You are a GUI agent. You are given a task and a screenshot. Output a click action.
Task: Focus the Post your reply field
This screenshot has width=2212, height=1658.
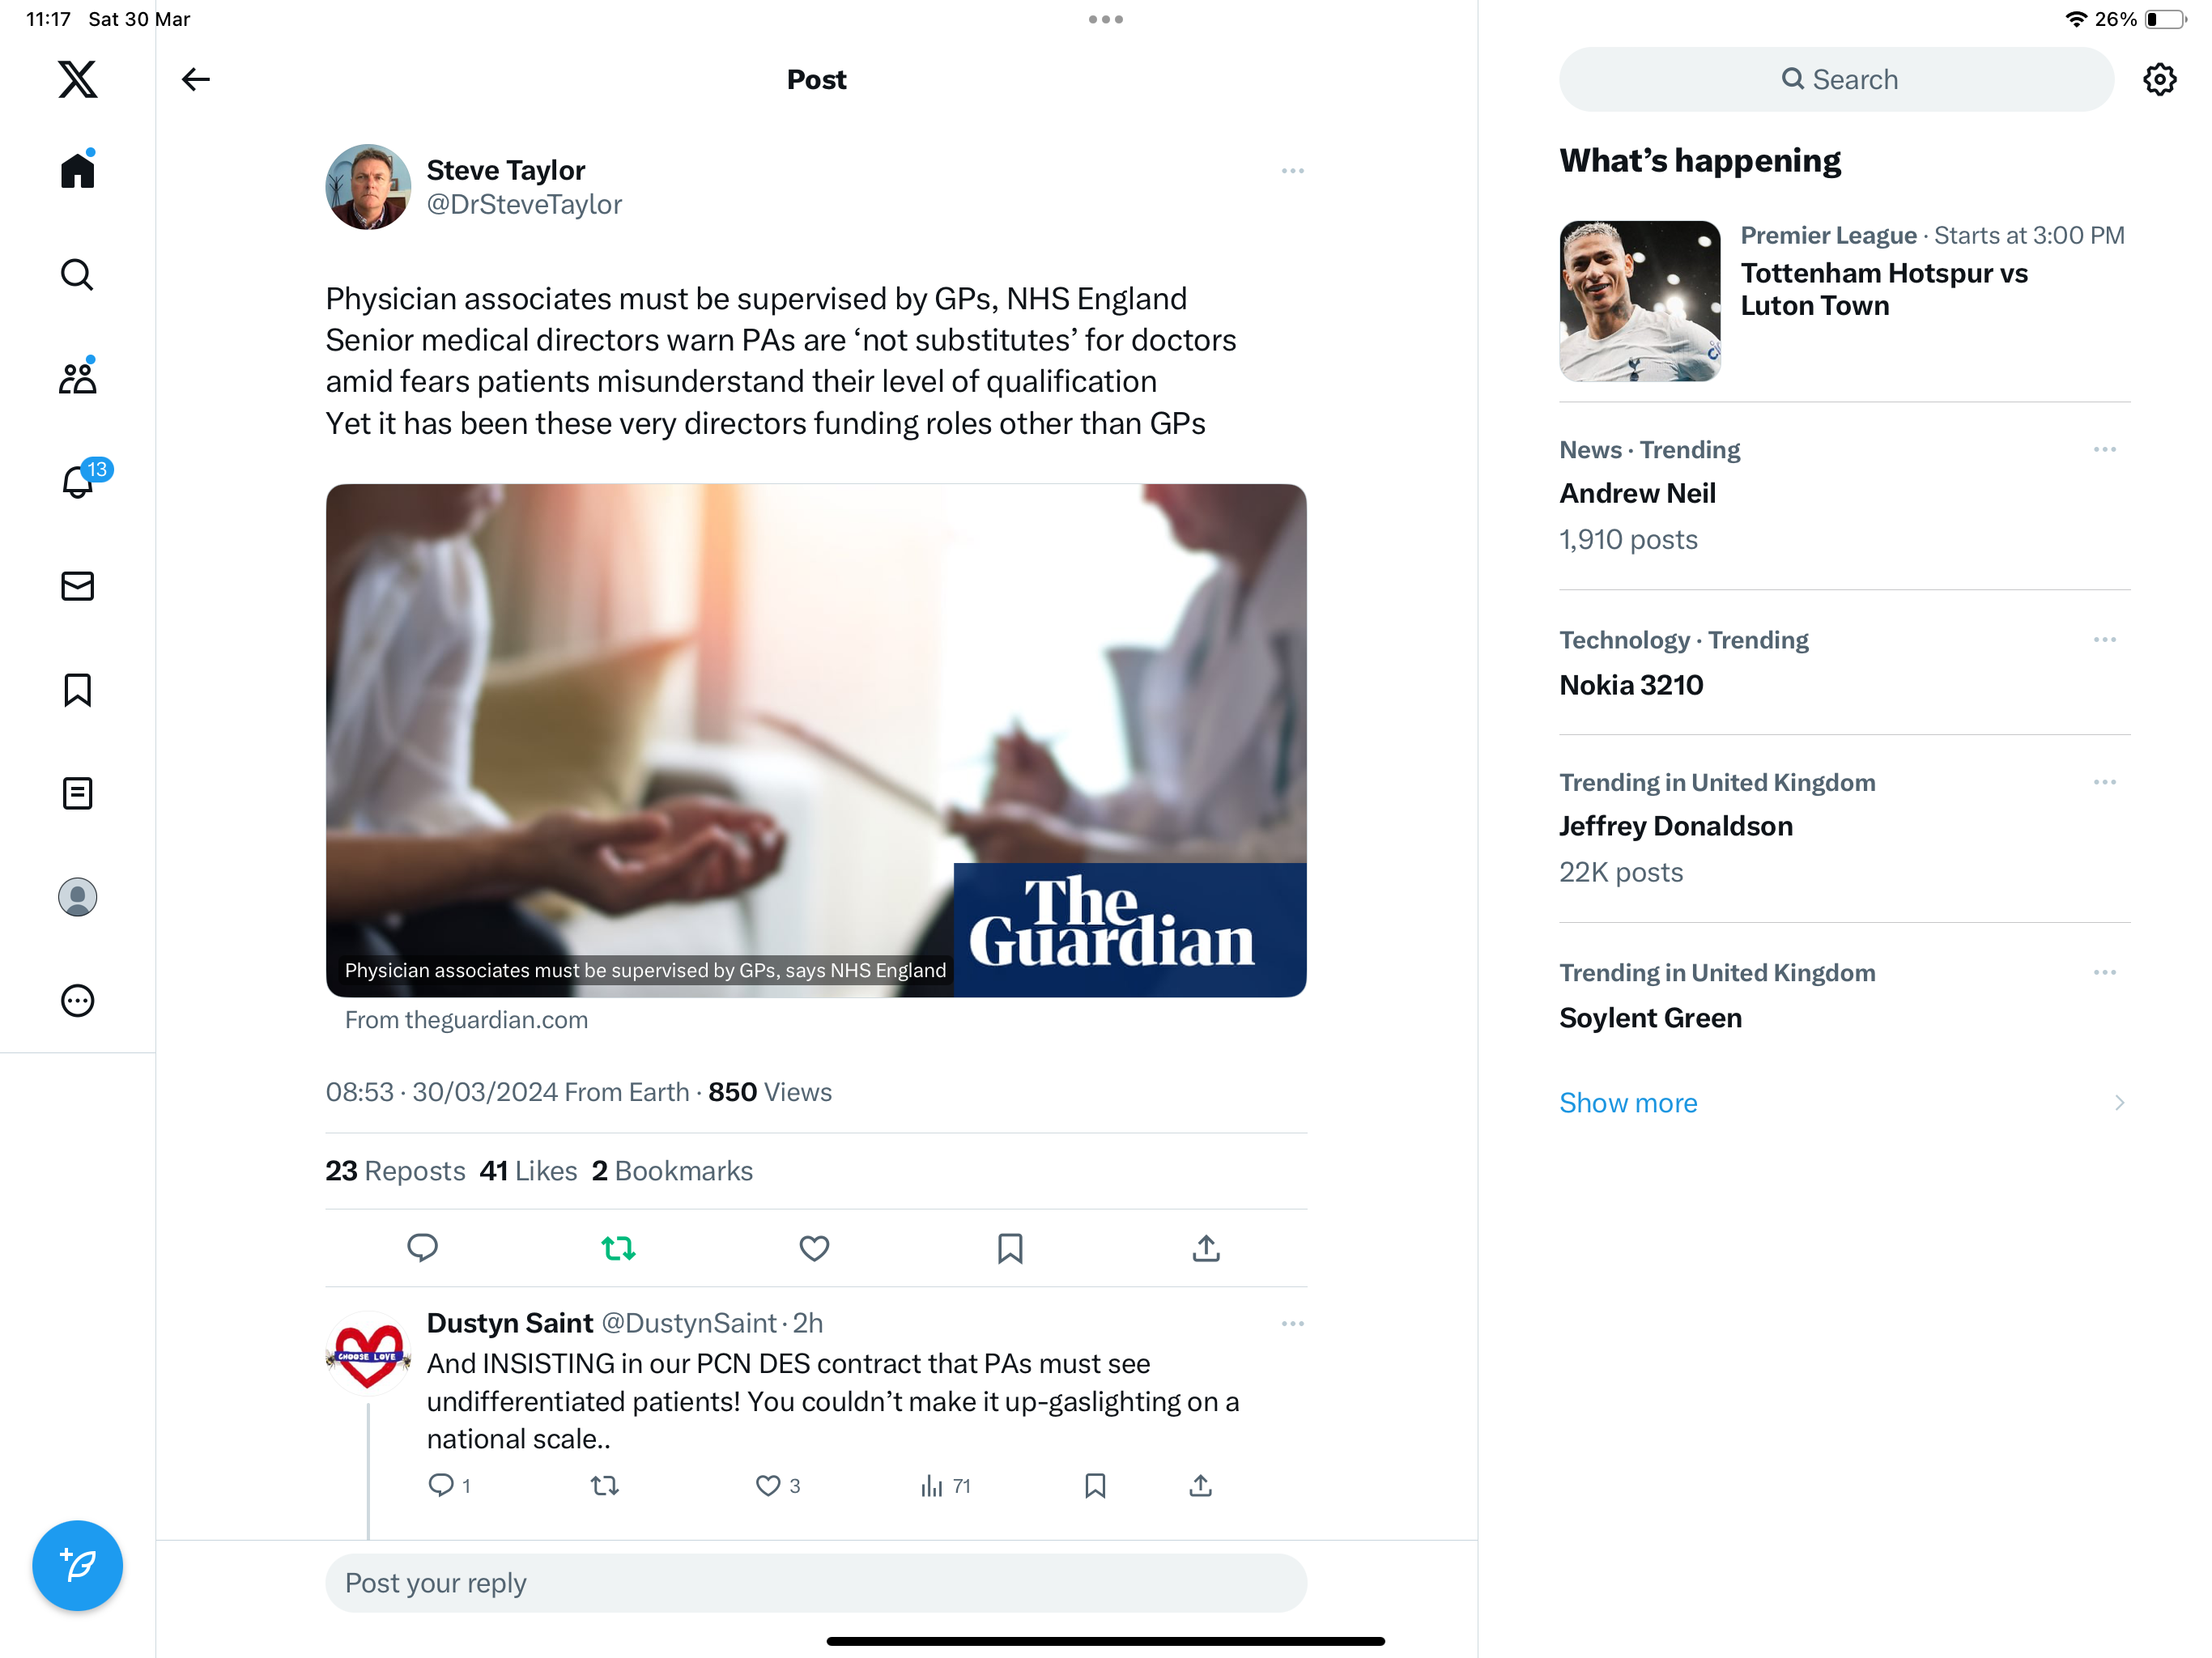coord(816,1582)
